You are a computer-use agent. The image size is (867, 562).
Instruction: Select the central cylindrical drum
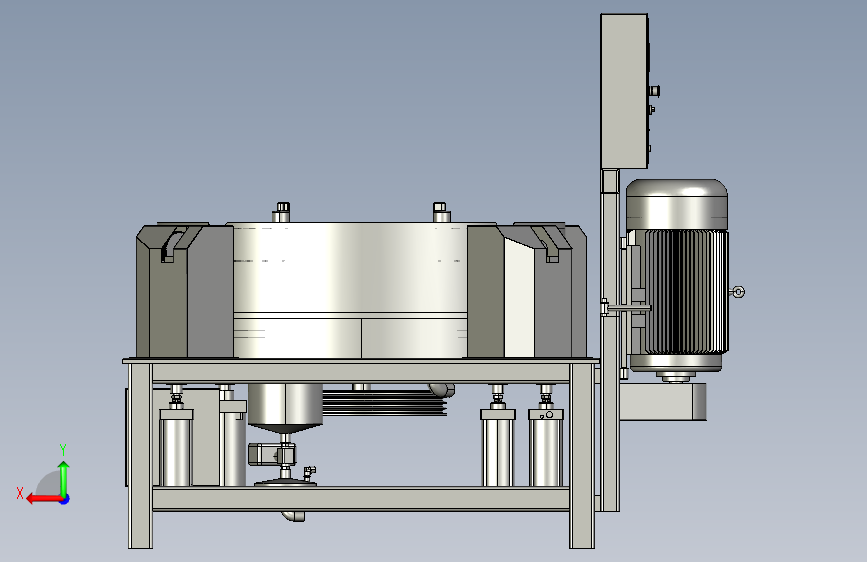(x=350, y=290)
